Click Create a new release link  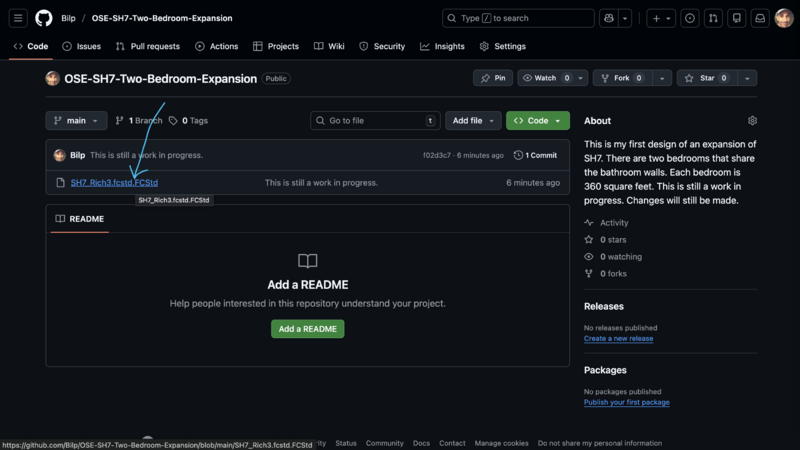tap(618, 338)
